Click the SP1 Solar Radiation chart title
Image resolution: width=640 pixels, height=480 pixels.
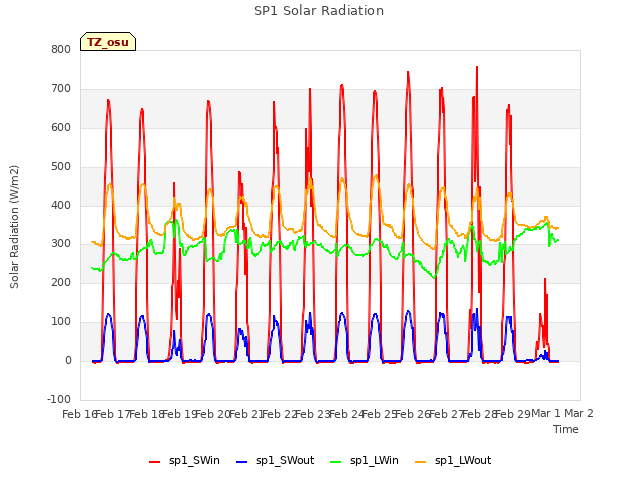319,11
